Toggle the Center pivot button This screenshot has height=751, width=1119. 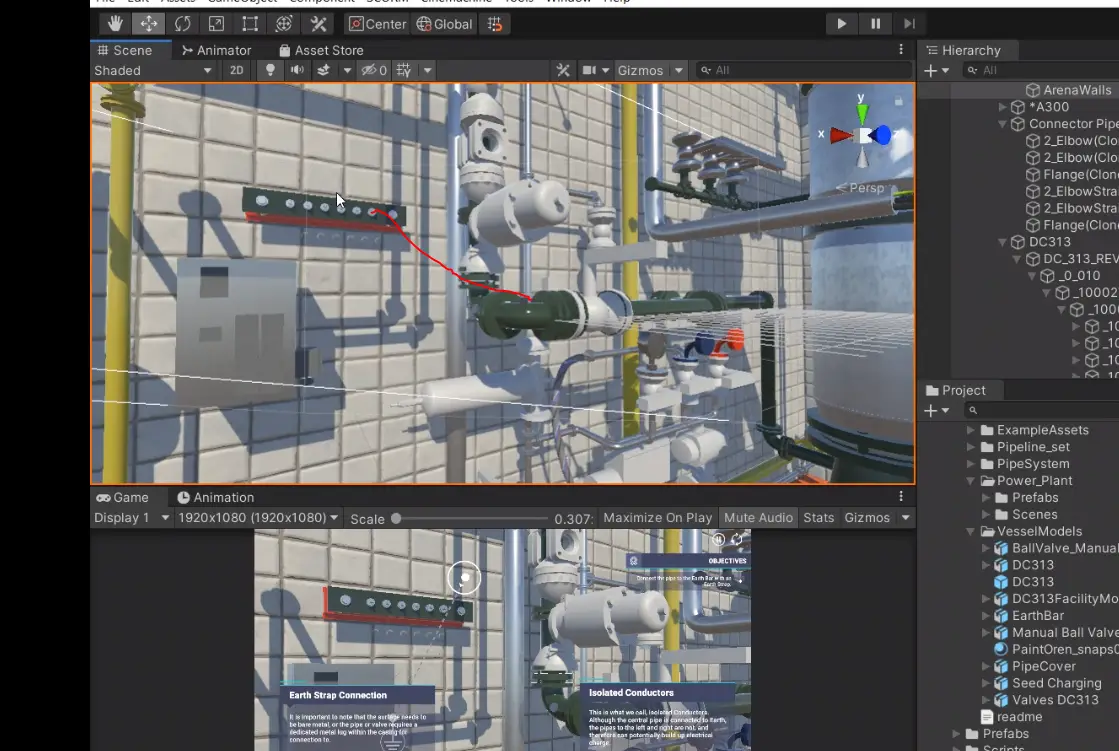377,24
